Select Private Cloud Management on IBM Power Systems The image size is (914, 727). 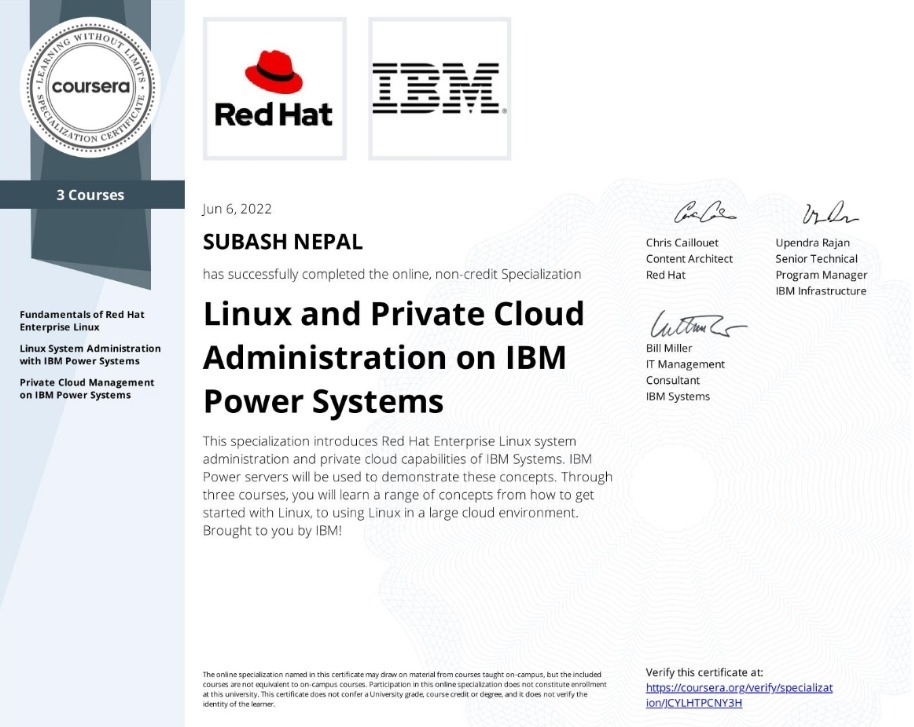[x=87, y=388]
